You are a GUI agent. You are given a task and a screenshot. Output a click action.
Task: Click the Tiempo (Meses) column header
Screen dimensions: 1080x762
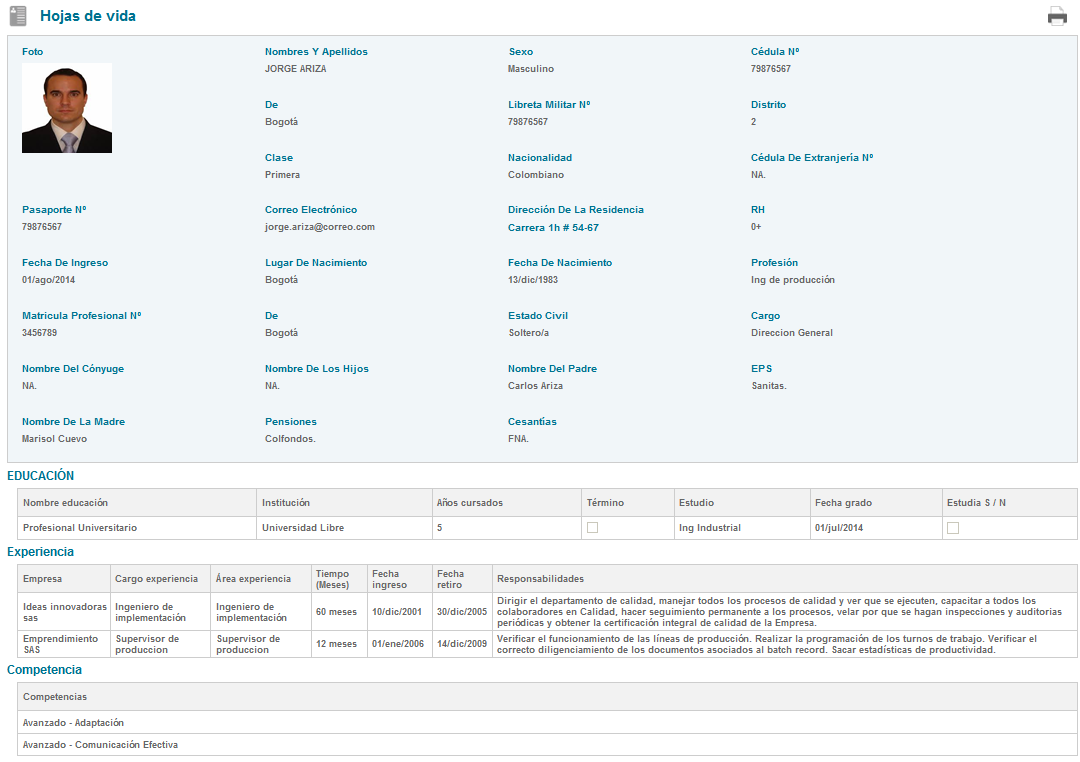(332, 579)
